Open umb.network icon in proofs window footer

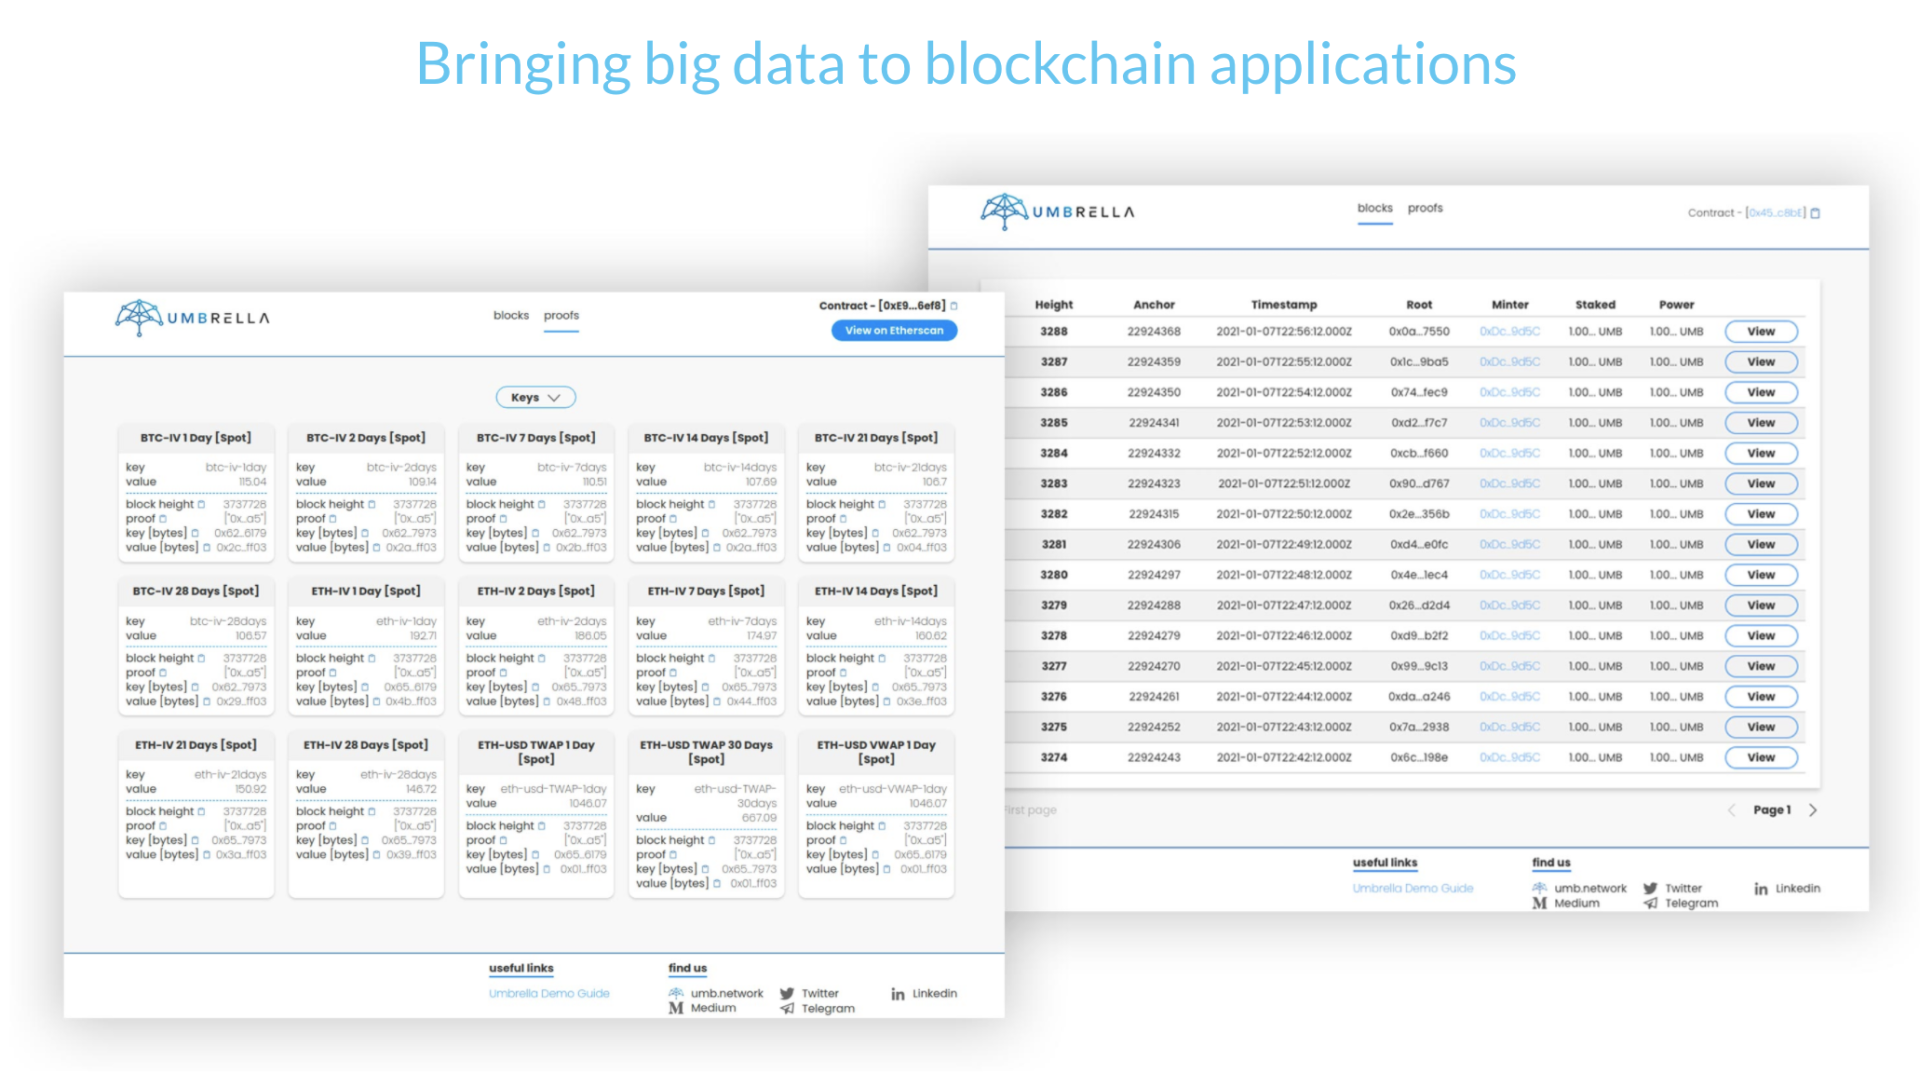coord(676,994)
